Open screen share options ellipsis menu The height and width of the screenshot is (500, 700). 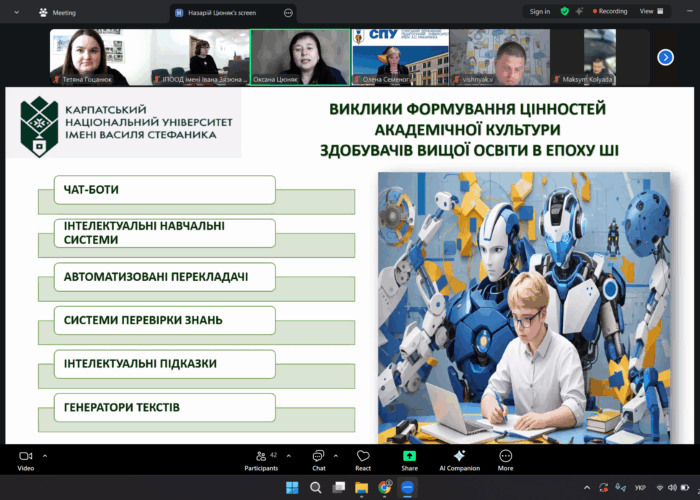(x=288, y=13)
